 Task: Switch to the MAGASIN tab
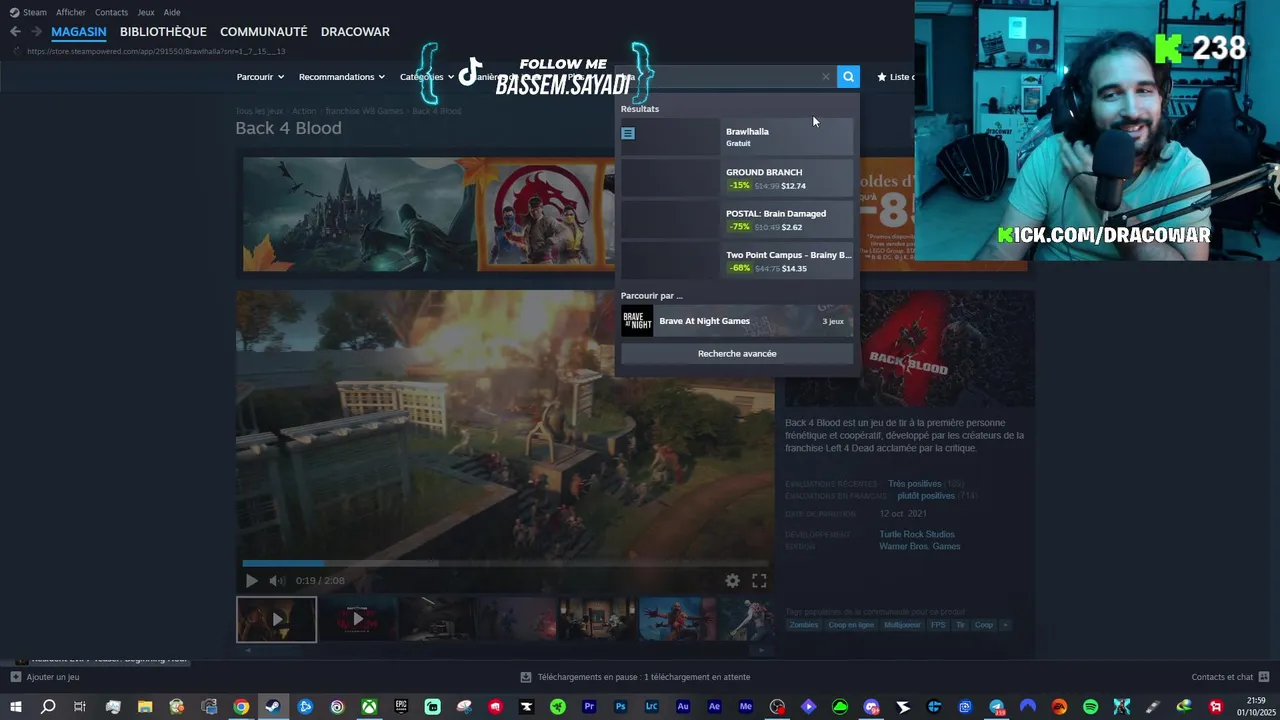[x=79, y=32]
